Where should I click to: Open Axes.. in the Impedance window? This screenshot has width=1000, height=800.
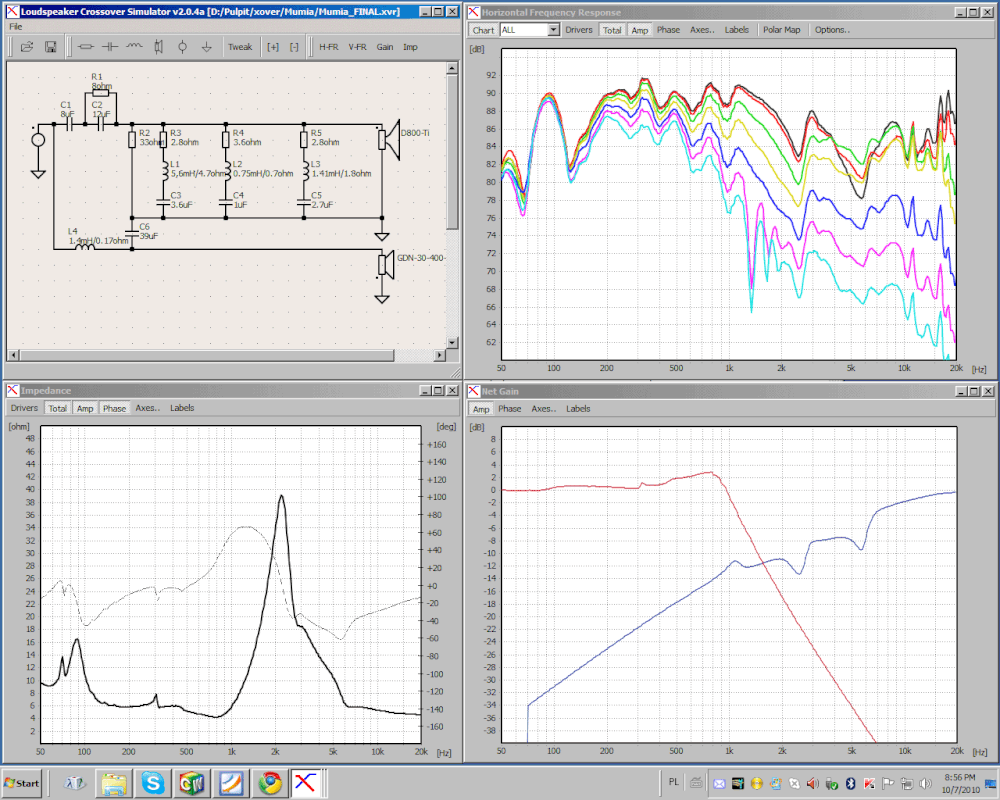click(x=147, y=408)
